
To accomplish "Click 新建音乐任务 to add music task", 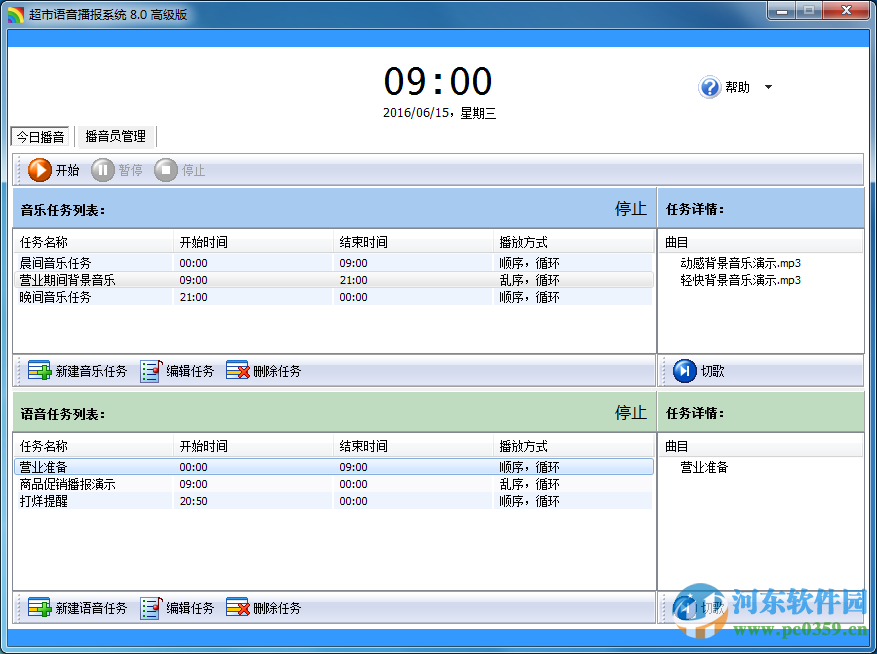I will (78, 371).
